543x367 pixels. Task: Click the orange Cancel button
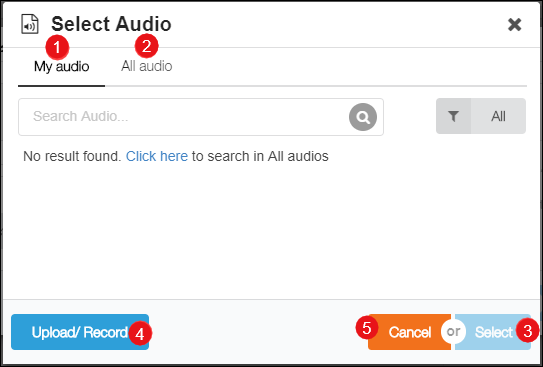point(410,332)
